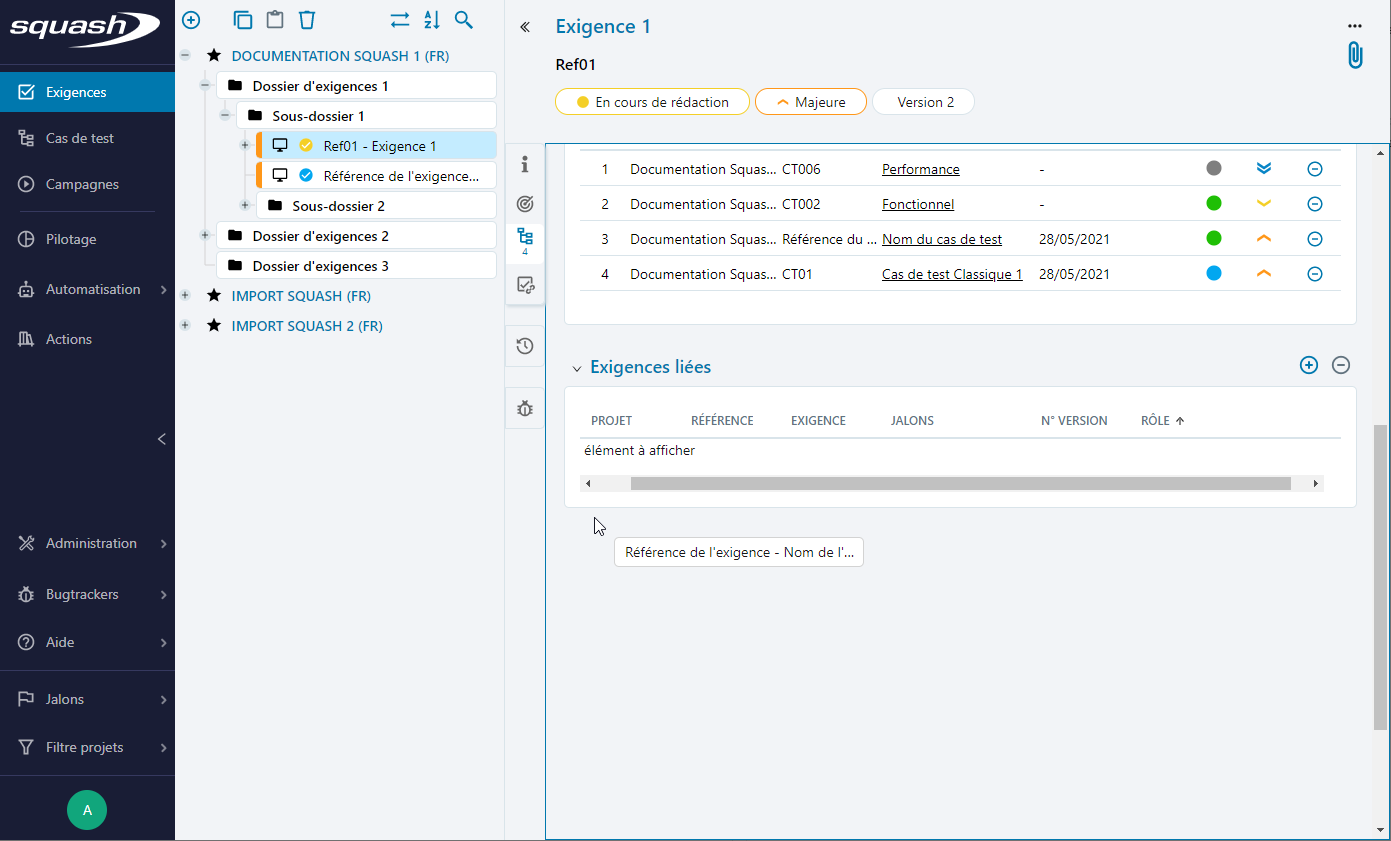The width and height of the screenshot is (1391, 841).
Task: Remove the Performance test case row link
Action: (1315, 169)
